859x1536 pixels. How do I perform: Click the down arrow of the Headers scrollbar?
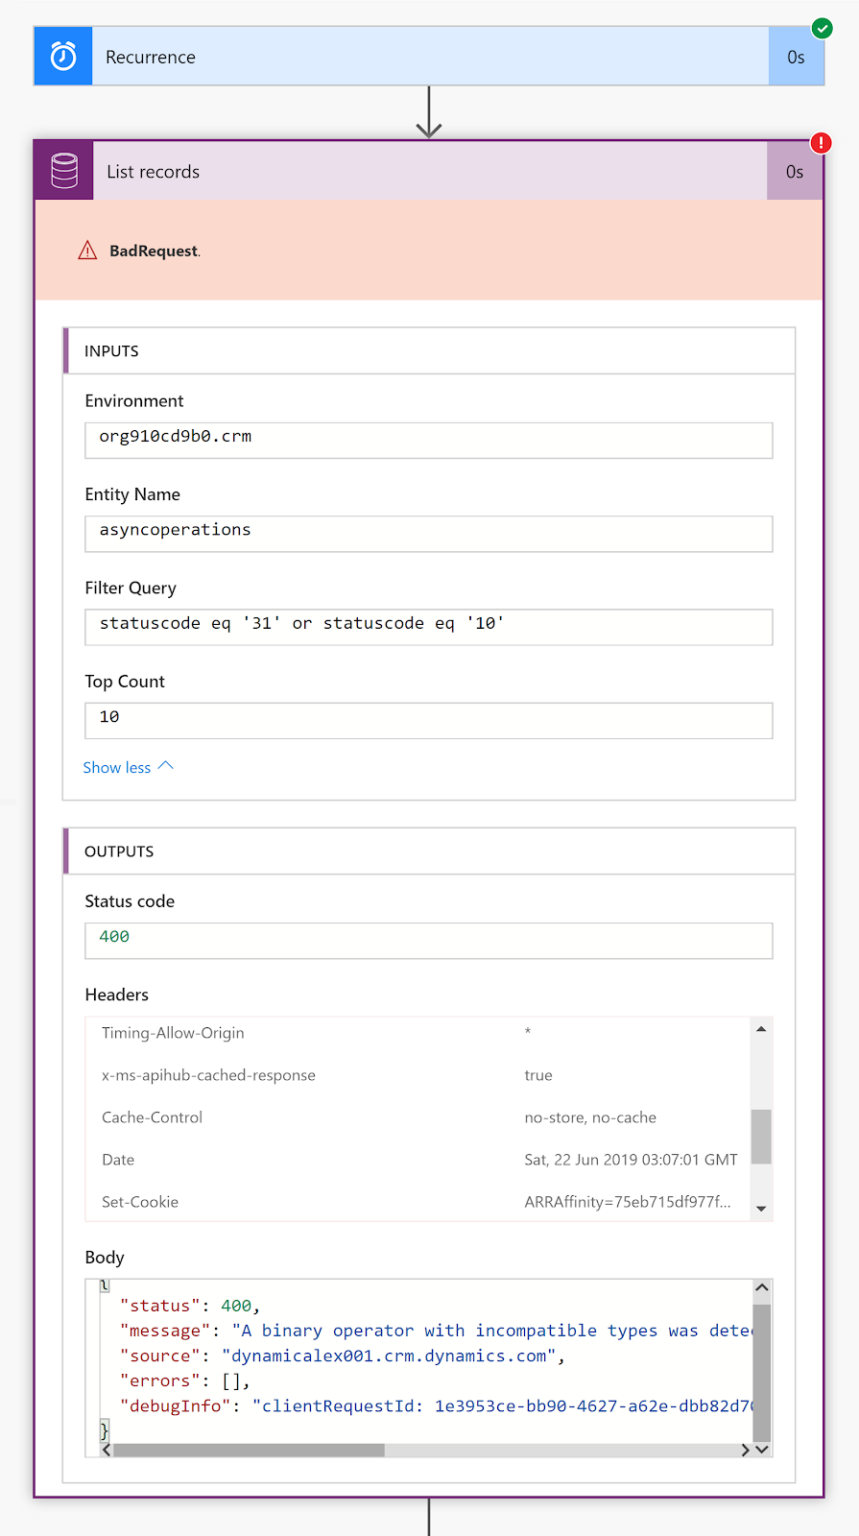tap(762, 1206)
